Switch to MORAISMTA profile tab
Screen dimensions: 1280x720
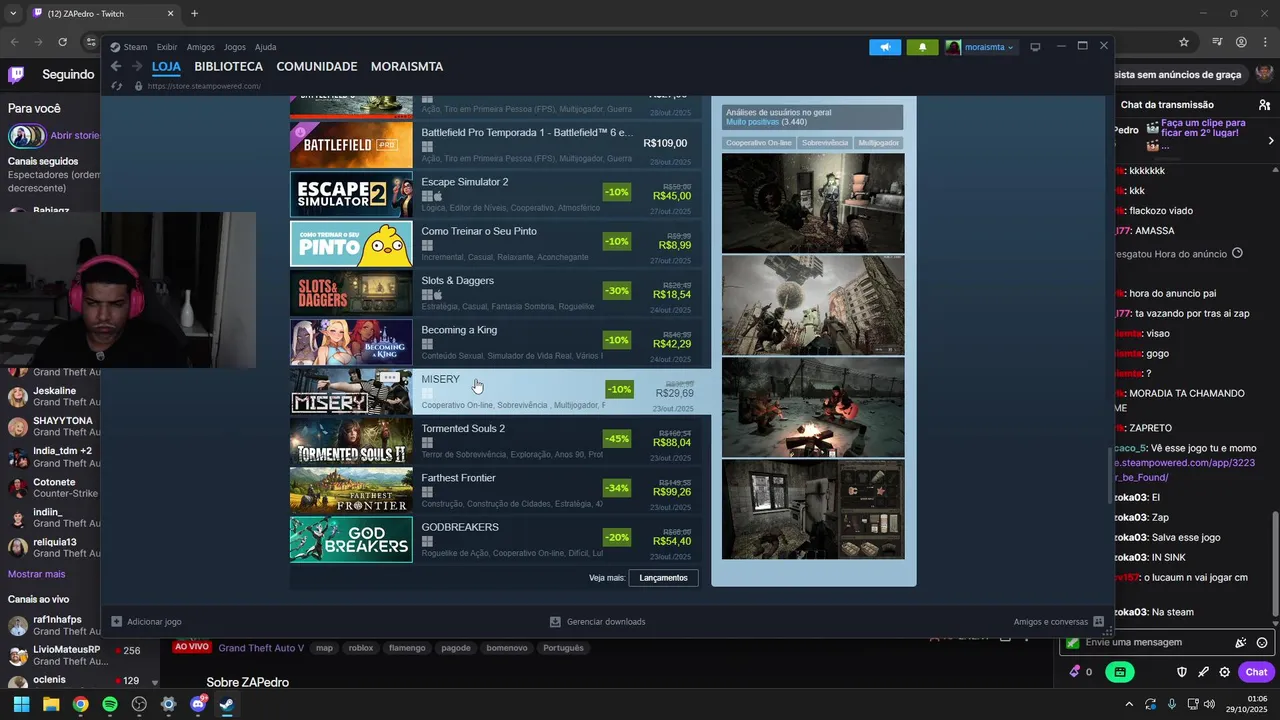click(x=407, y=66)
